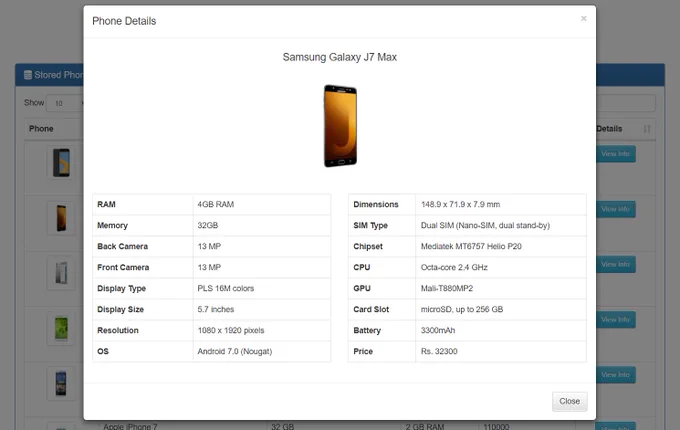Click the Close button in dialog footer
The image size is (680, 430).
569,401
